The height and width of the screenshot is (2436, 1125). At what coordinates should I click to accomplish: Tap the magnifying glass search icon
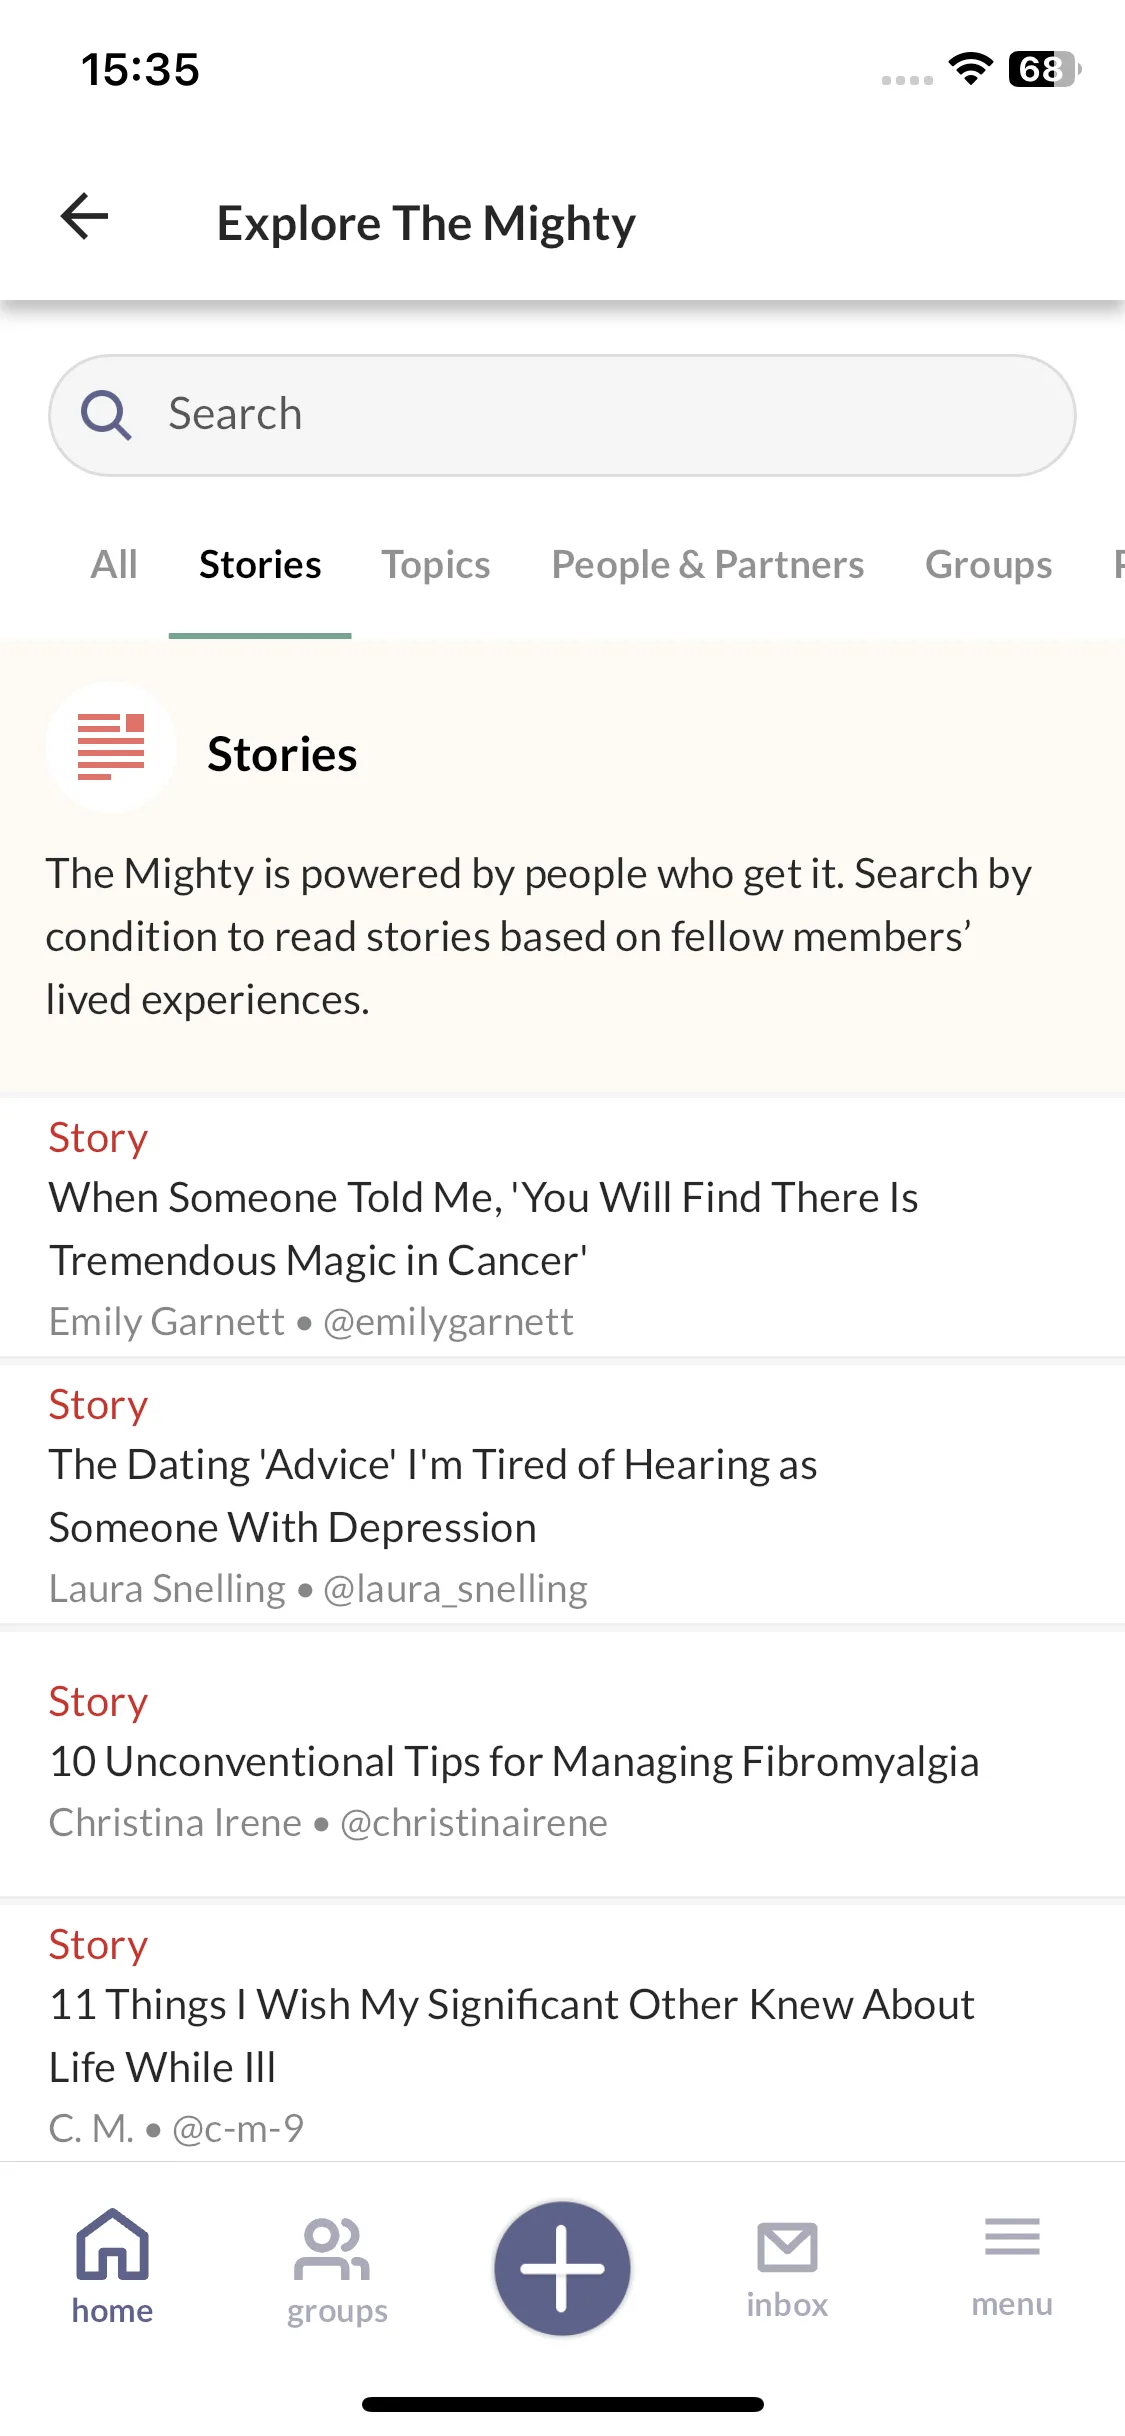point(106,414)
